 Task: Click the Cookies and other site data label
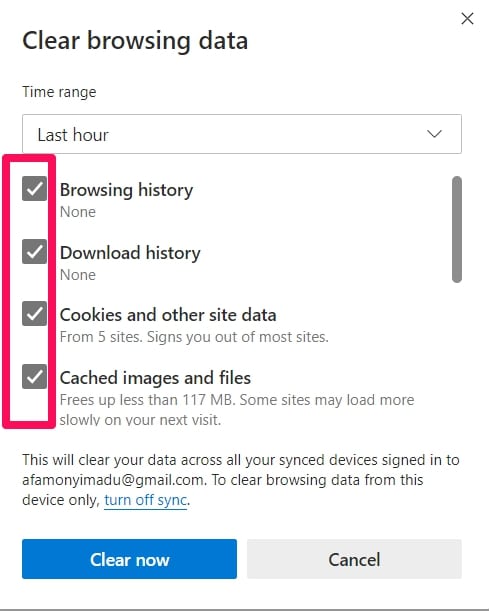[168, 315]
